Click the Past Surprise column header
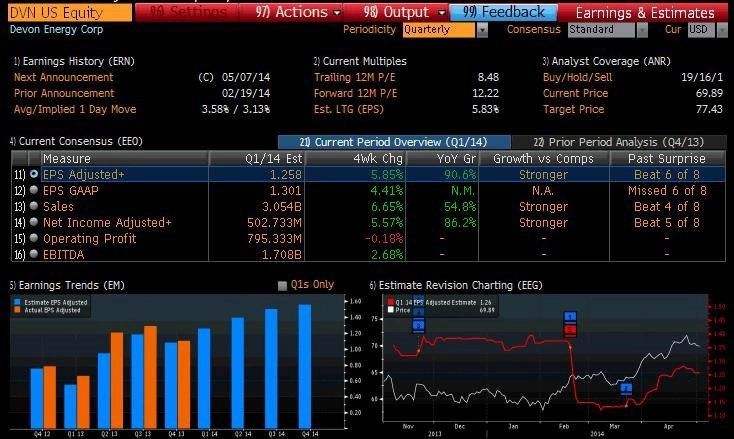This screenshot has height=439, width=734. (667, 159)
